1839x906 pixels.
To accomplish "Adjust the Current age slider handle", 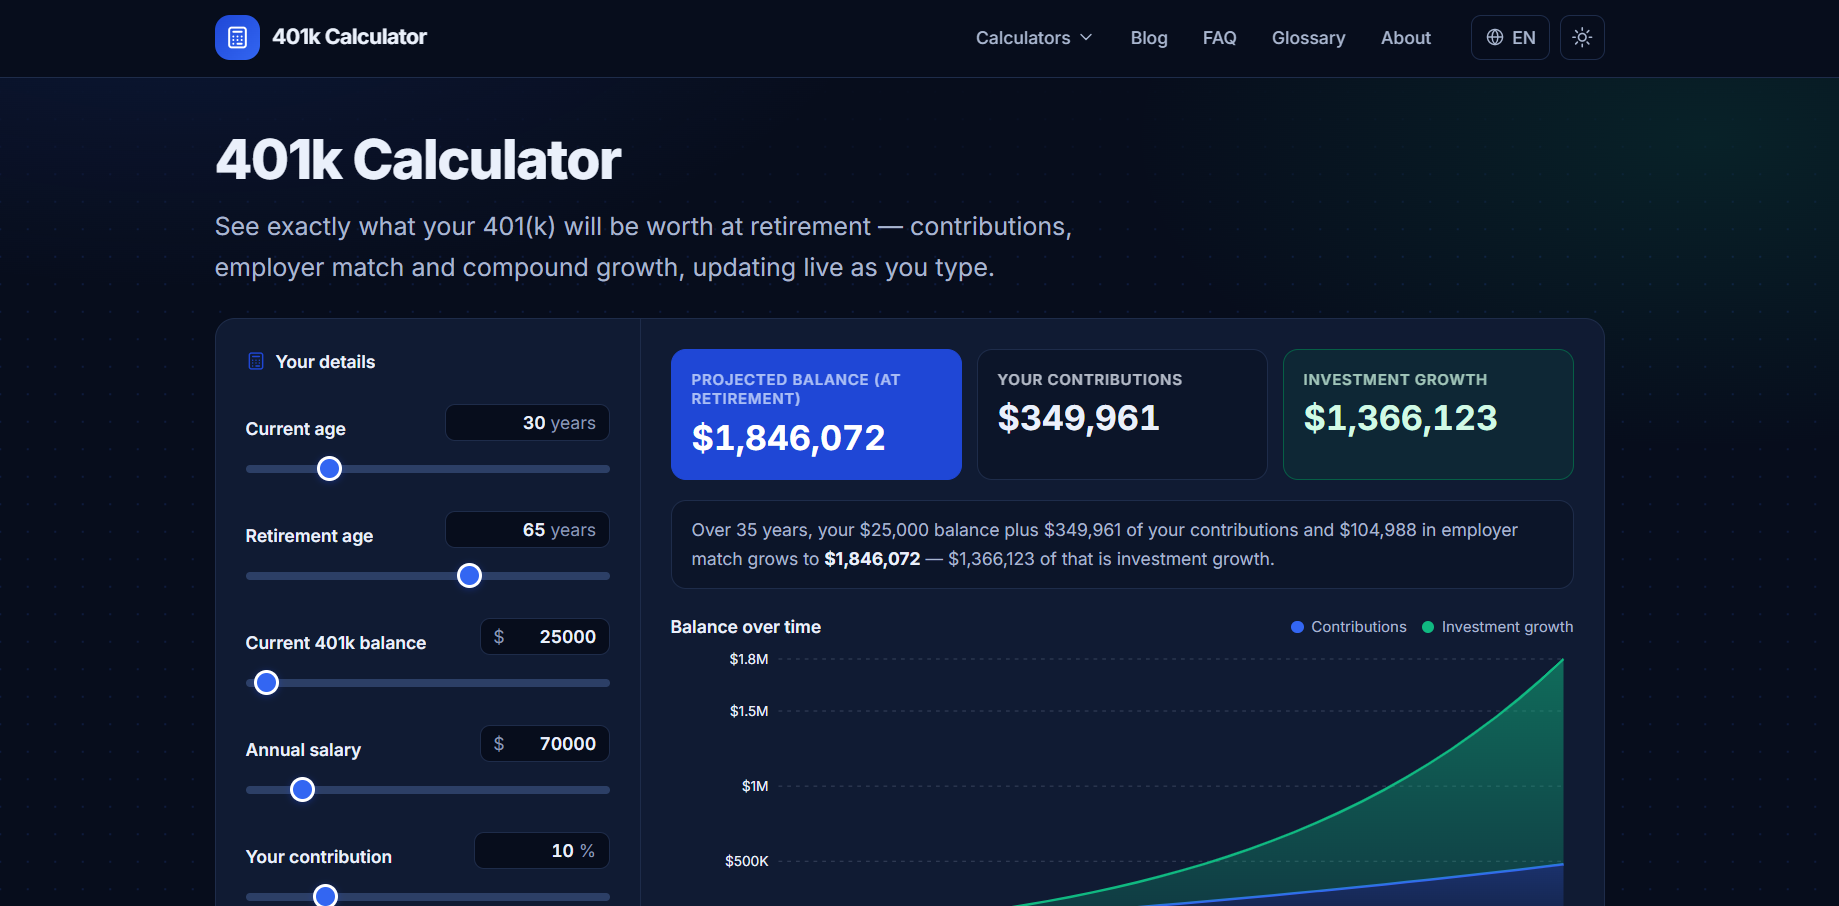I will pyautogui.click(x=329, y=469).
